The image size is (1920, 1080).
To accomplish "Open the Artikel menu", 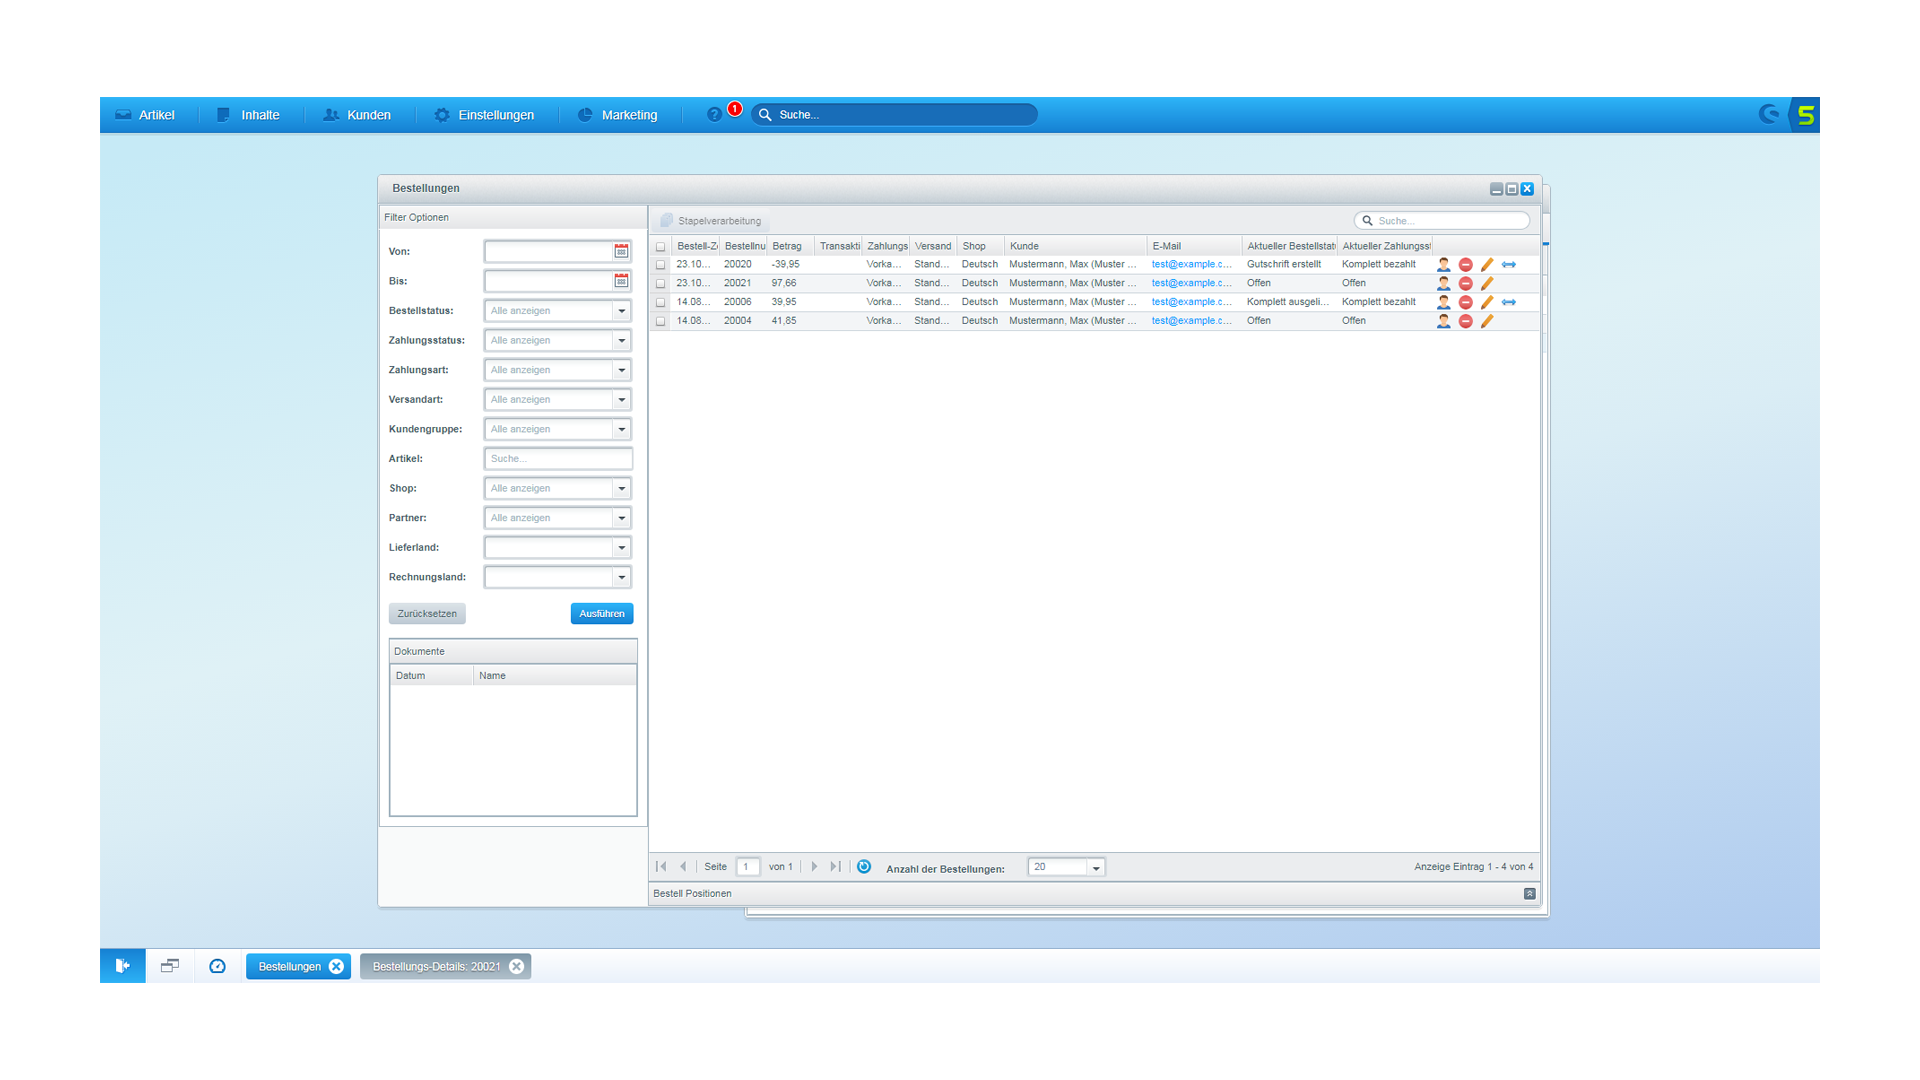I will tap(146, 115).
